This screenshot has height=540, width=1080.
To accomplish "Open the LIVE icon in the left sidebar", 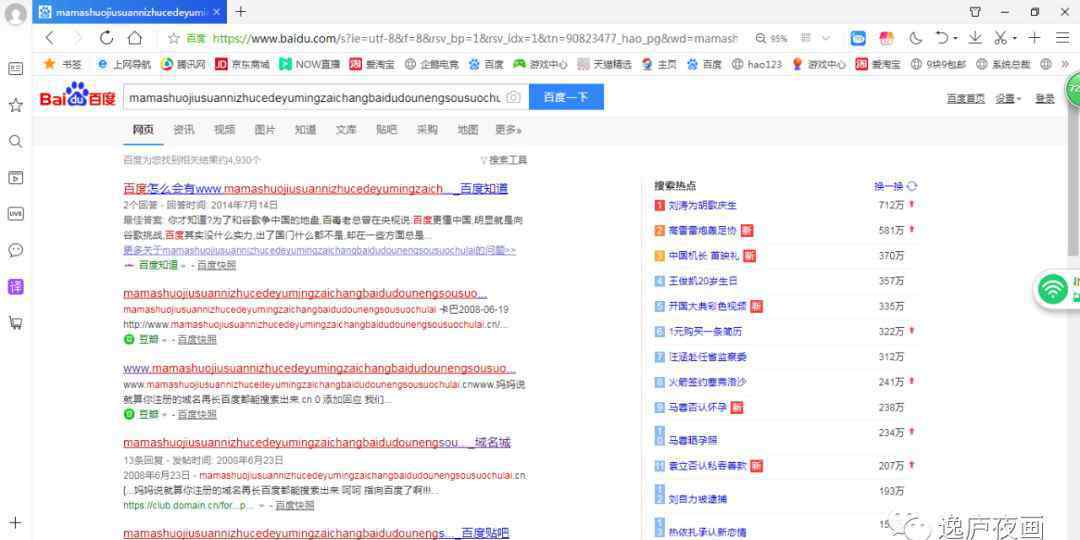I will [15, 214].
